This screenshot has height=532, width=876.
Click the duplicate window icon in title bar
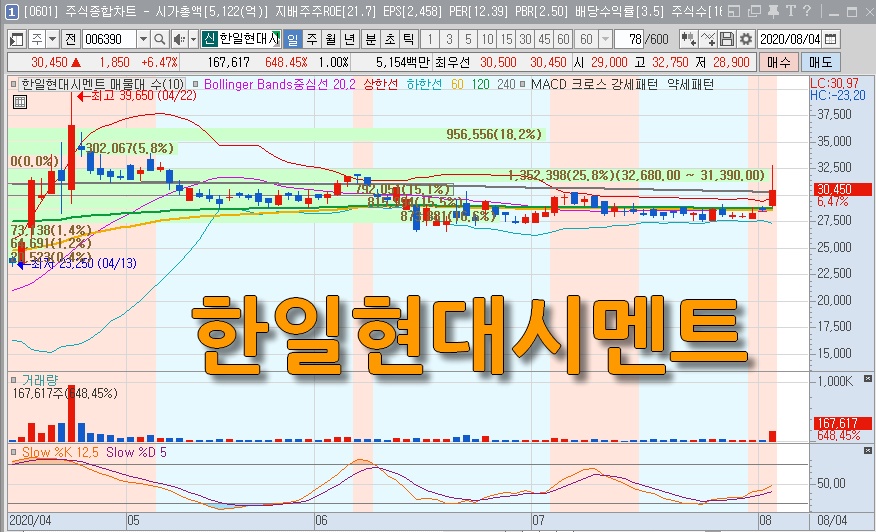pos(754,11)
